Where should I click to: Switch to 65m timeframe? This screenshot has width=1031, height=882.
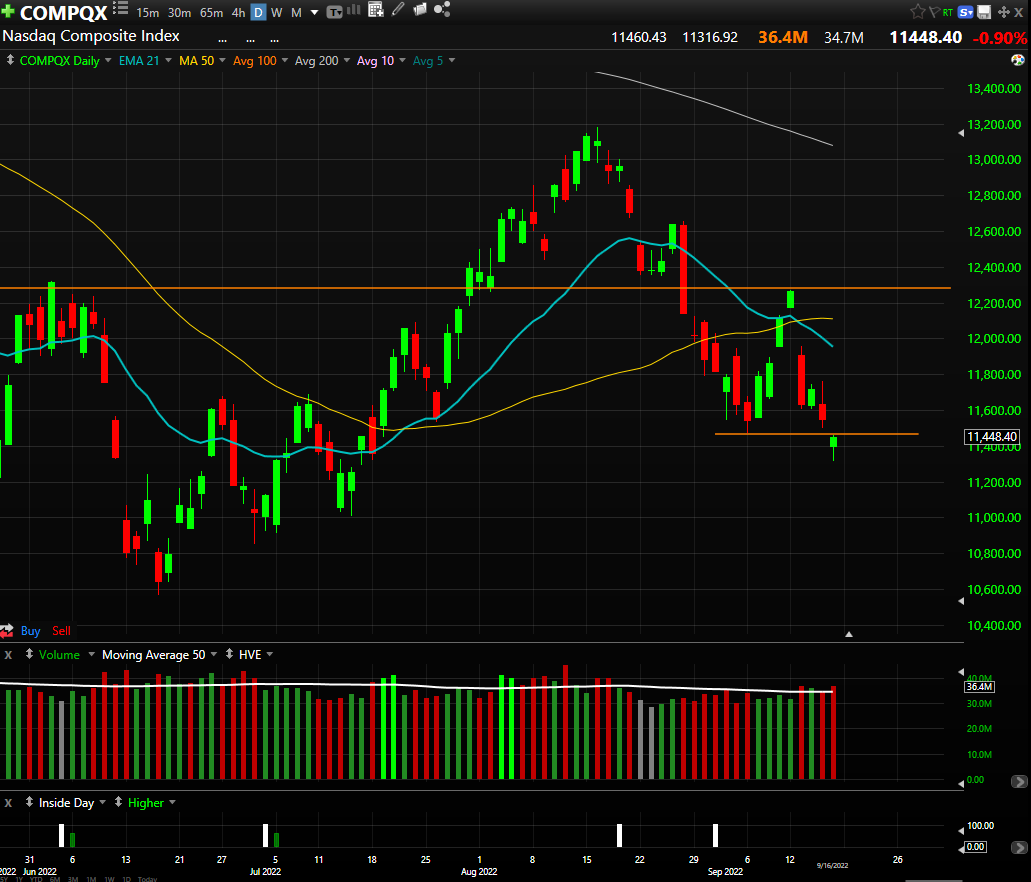tap(211, 12)
